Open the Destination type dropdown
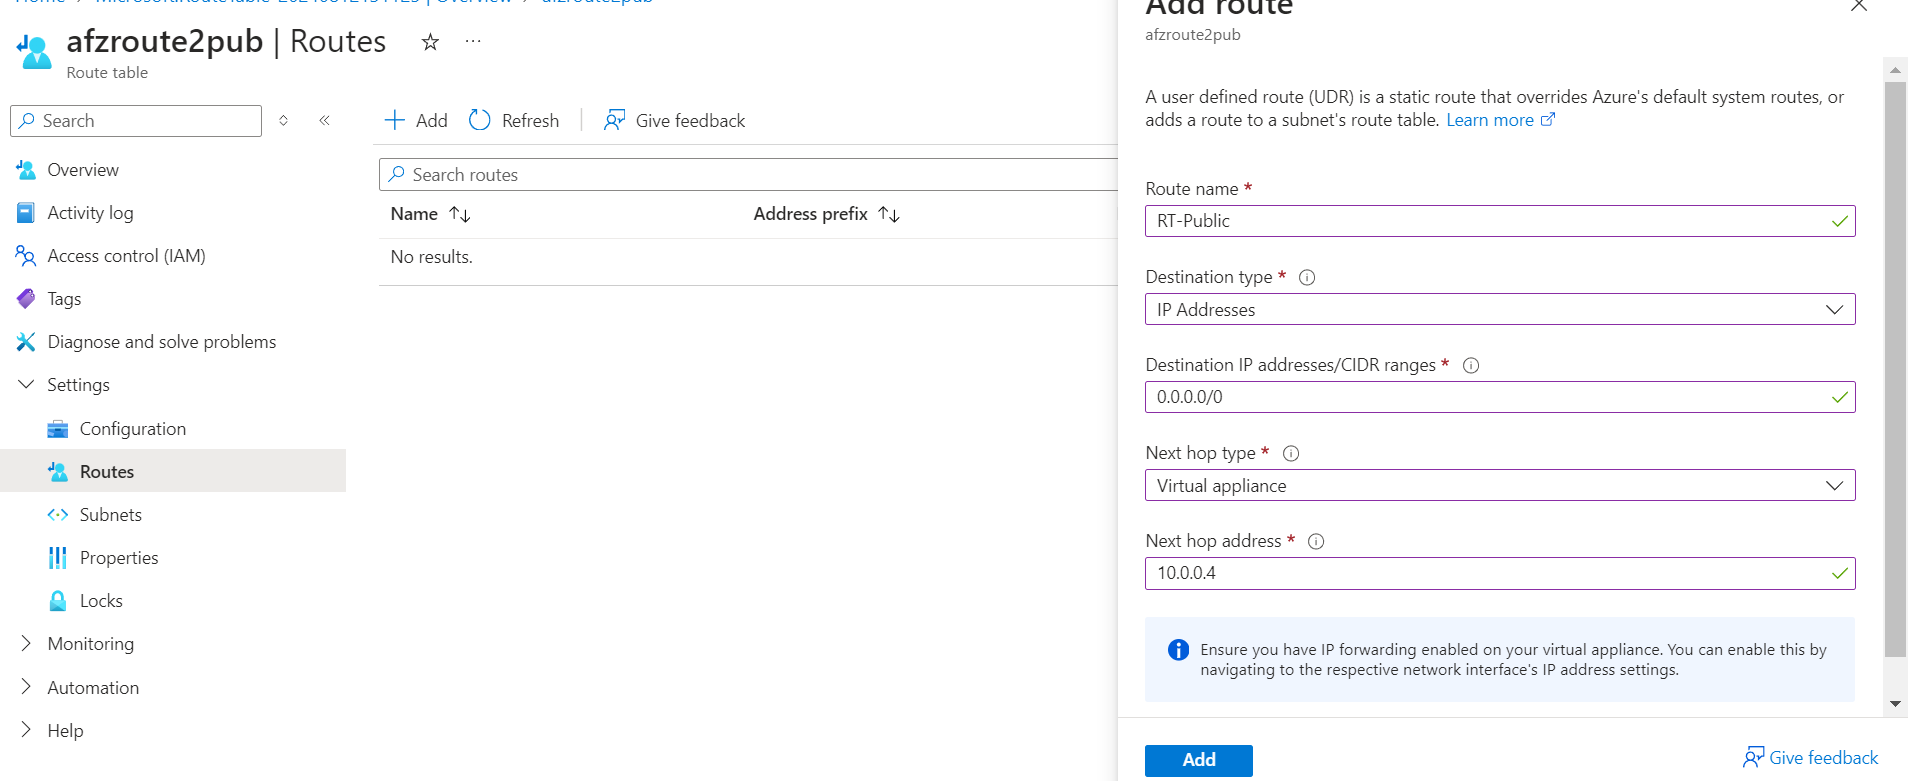This screenshot has height=781, width=1908. (1498, 309)
